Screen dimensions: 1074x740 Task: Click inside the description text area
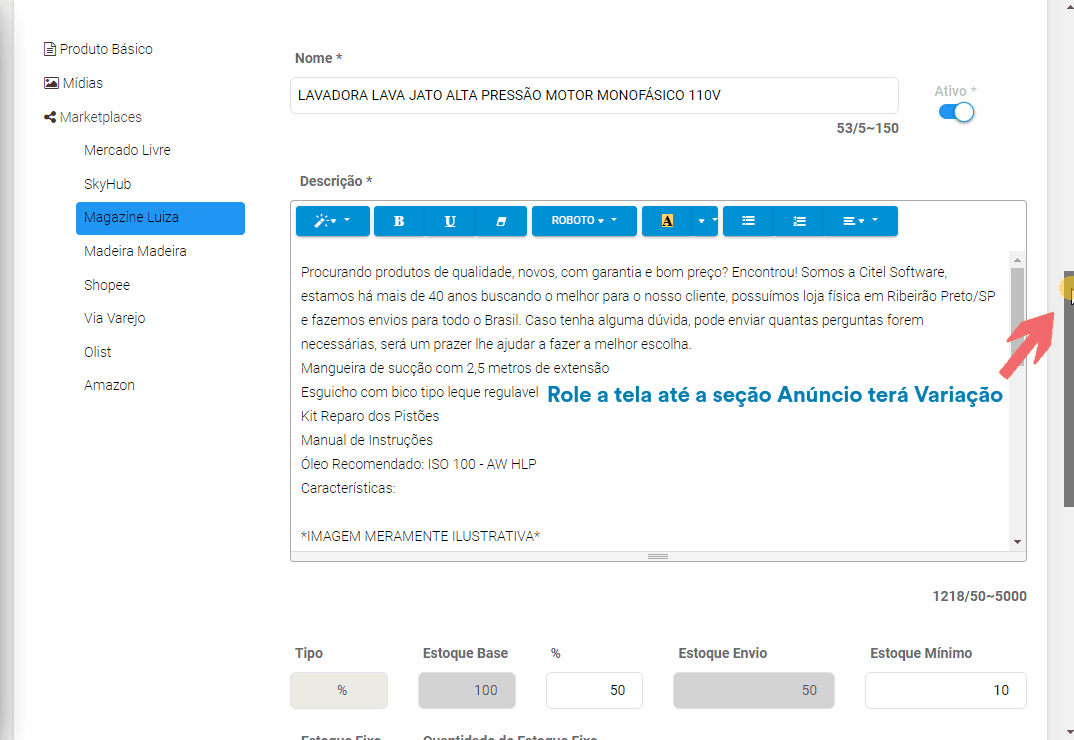click(x=649, y=401)
